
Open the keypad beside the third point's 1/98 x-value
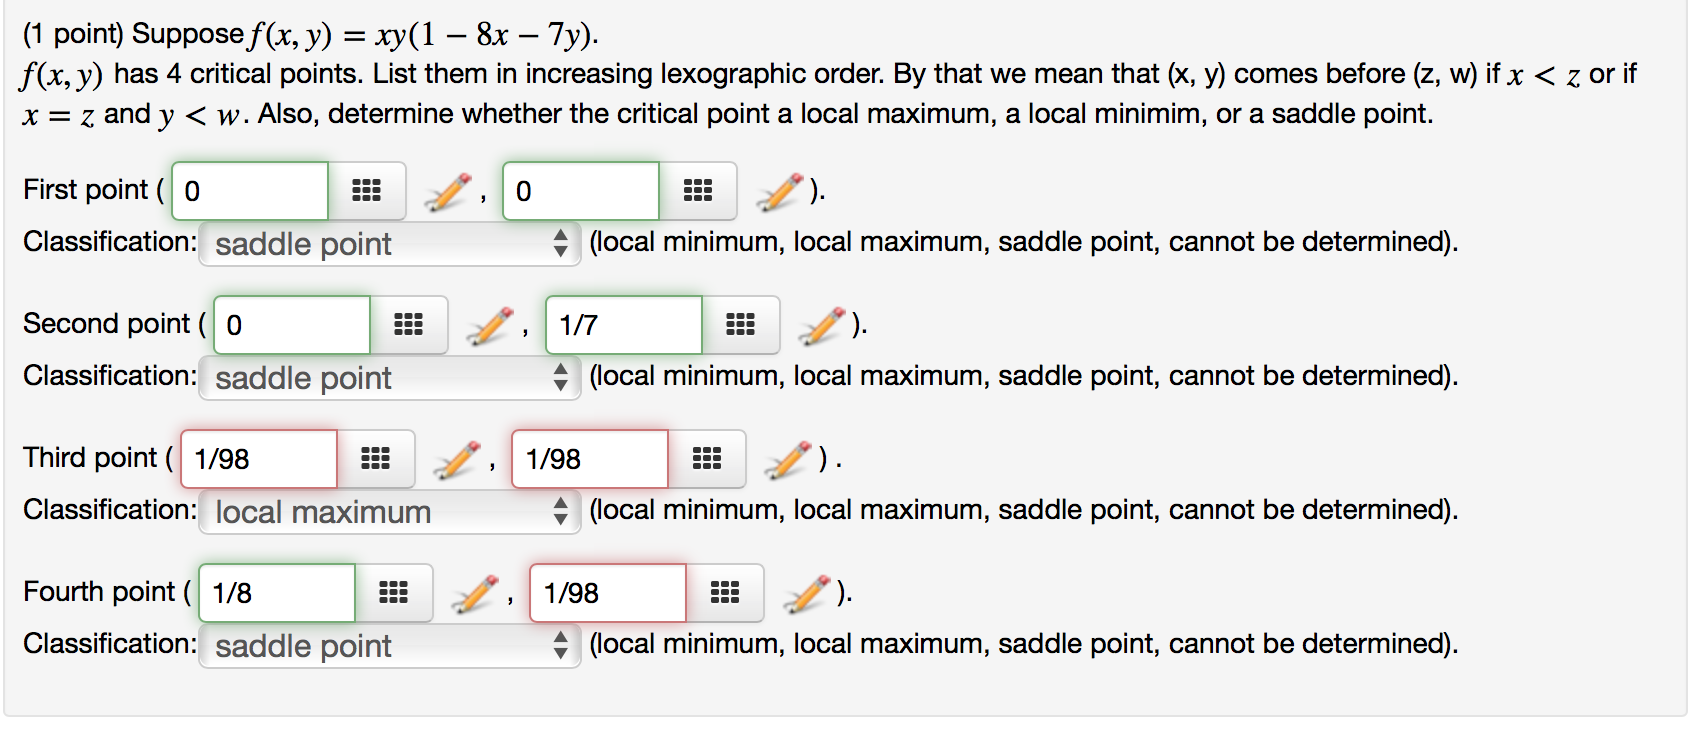376,458
